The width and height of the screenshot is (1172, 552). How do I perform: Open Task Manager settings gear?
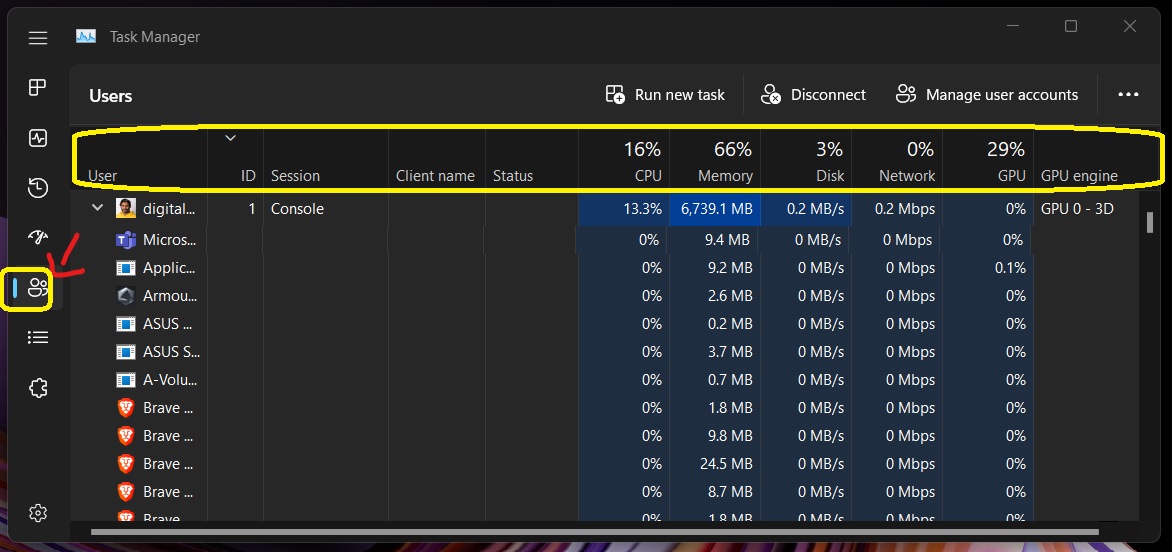coord(38,513)
